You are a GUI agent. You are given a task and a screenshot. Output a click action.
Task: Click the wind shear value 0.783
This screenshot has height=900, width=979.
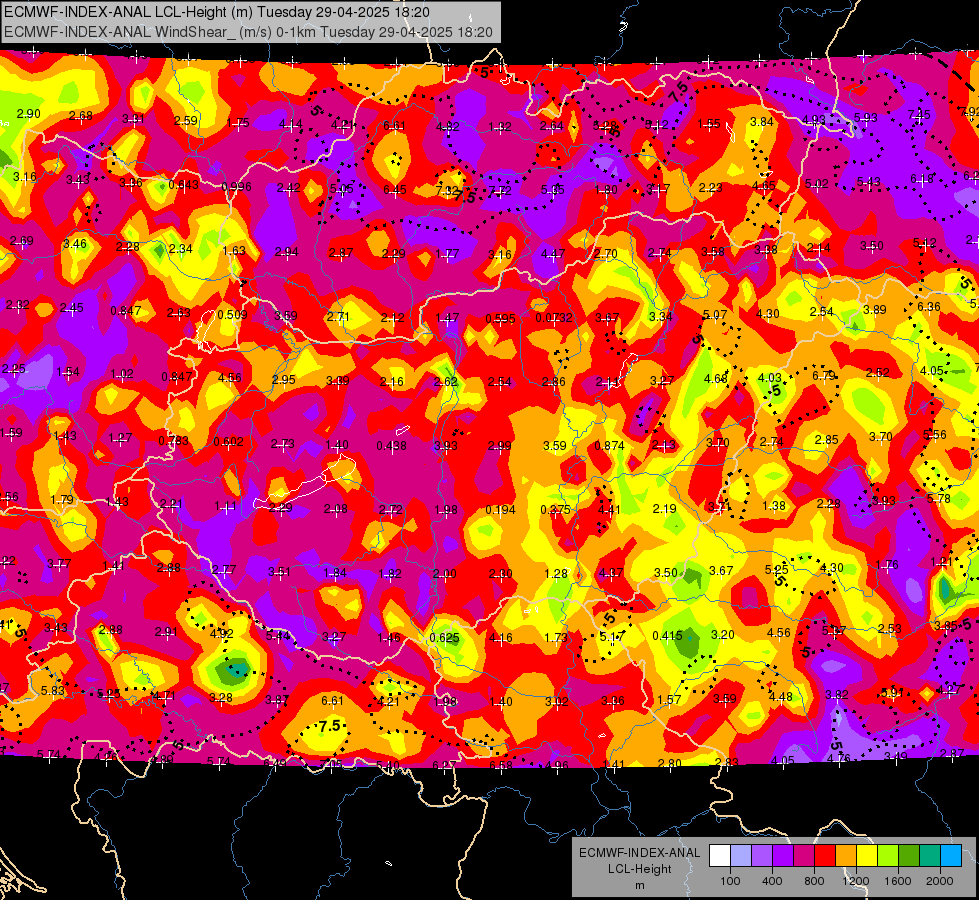[x=174, y=440]
